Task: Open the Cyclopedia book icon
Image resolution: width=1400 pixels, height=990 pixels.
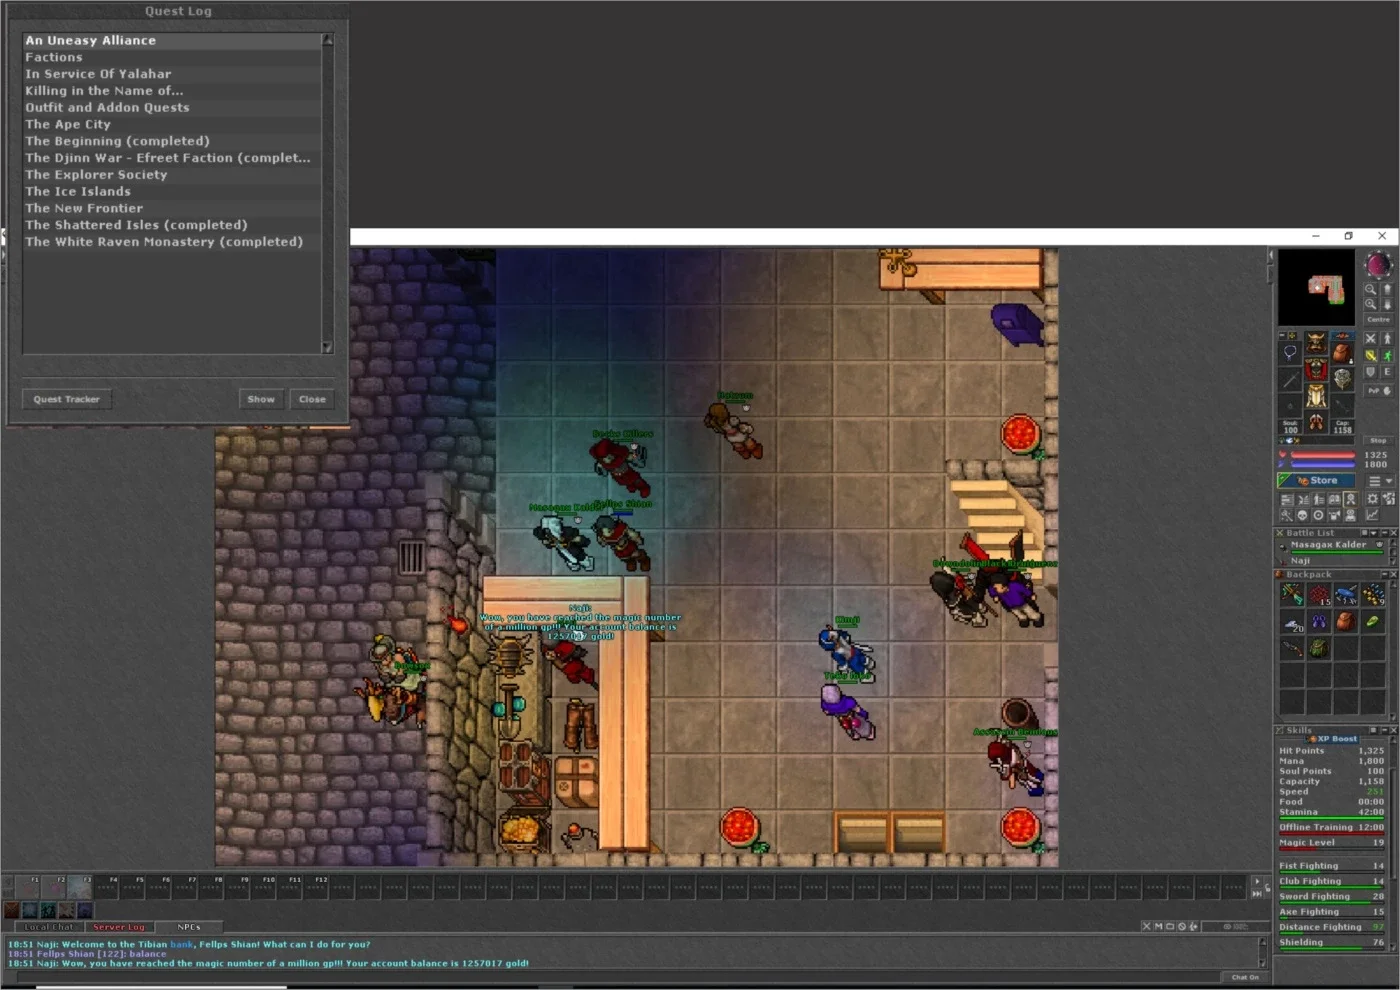Action: click(1334, 499)
